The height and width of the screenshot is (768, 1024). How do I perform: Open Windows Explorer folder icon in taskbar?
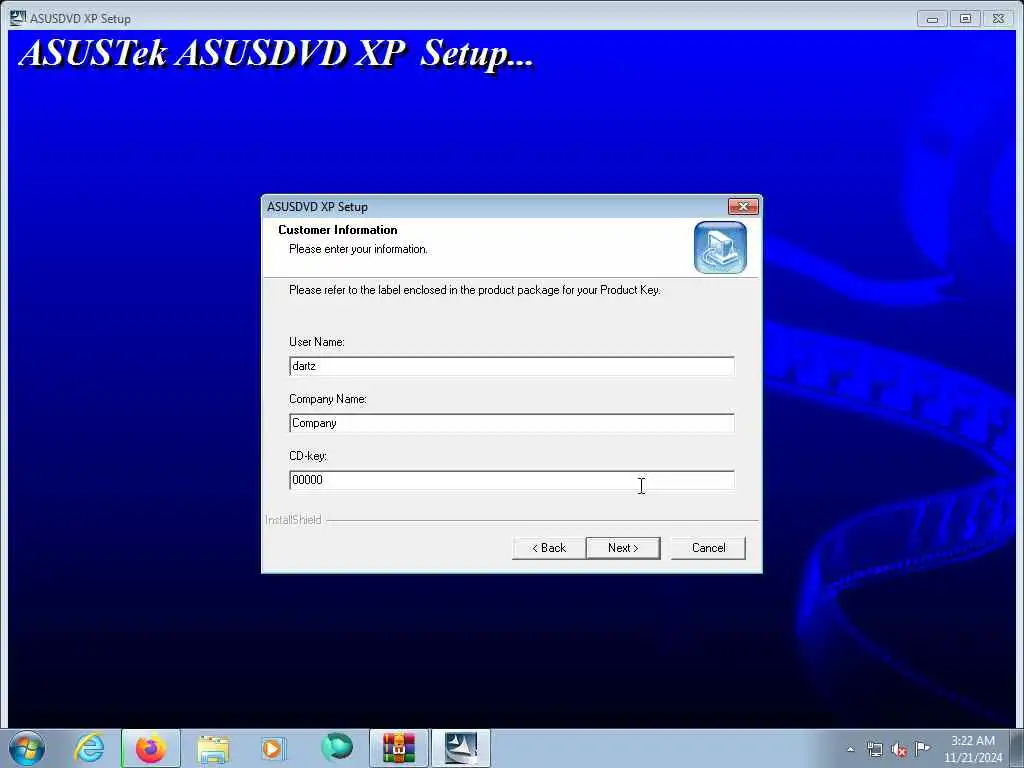tap(213, 748)
